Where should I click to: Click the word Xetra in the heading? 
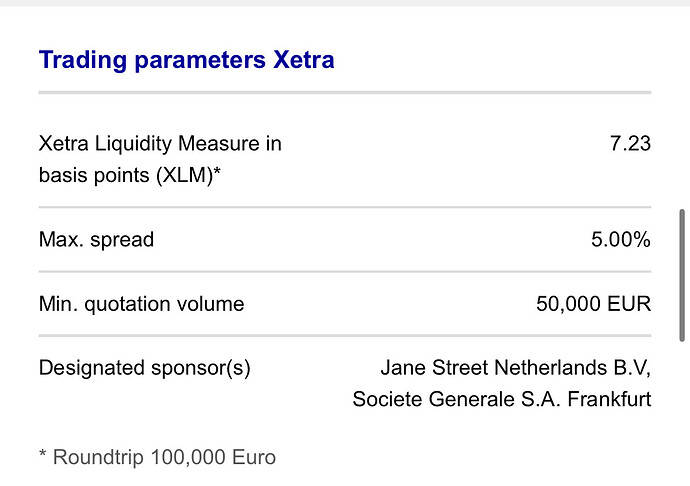pos(303,60)
